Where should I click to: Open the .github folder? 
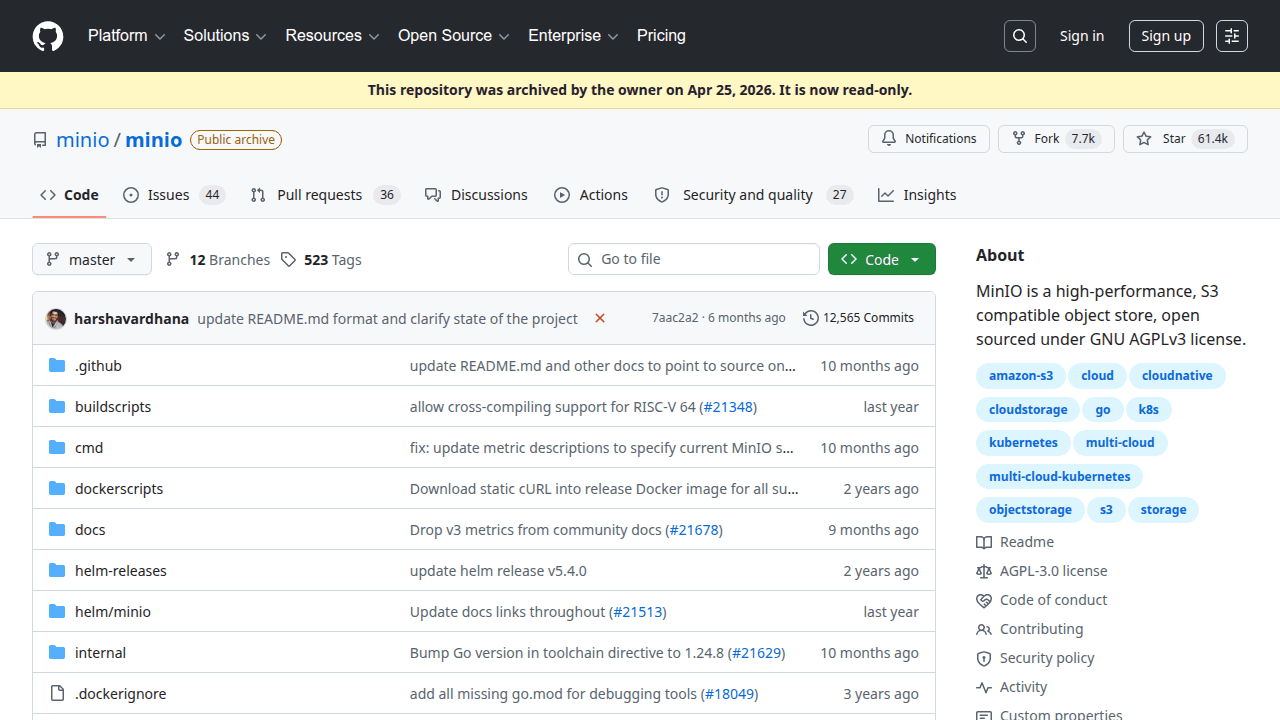[98, 366]
